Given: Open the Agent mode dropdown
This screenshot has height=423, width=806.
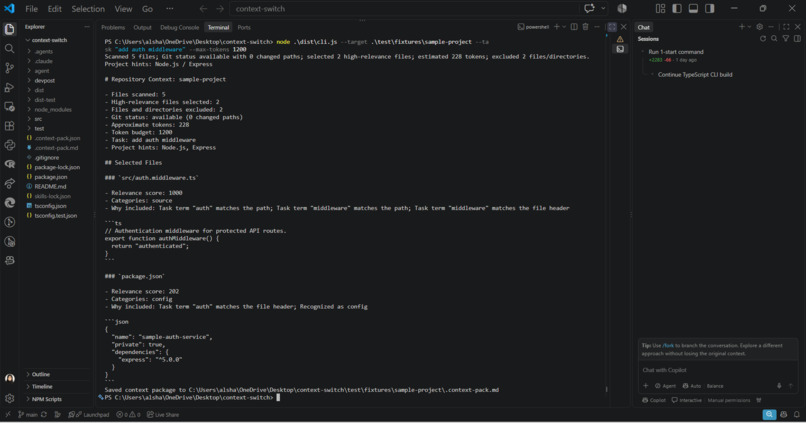Looking at the screenshot, I should (x=666, y=385).
